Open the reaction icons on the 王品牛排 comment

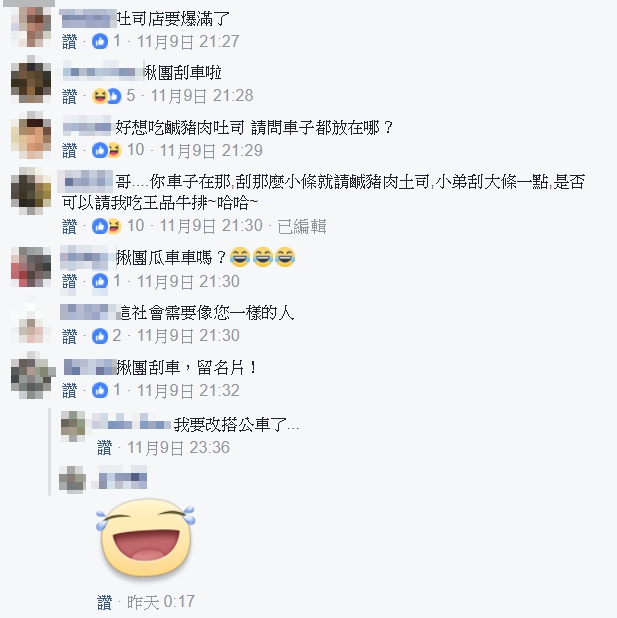point(106,226)
